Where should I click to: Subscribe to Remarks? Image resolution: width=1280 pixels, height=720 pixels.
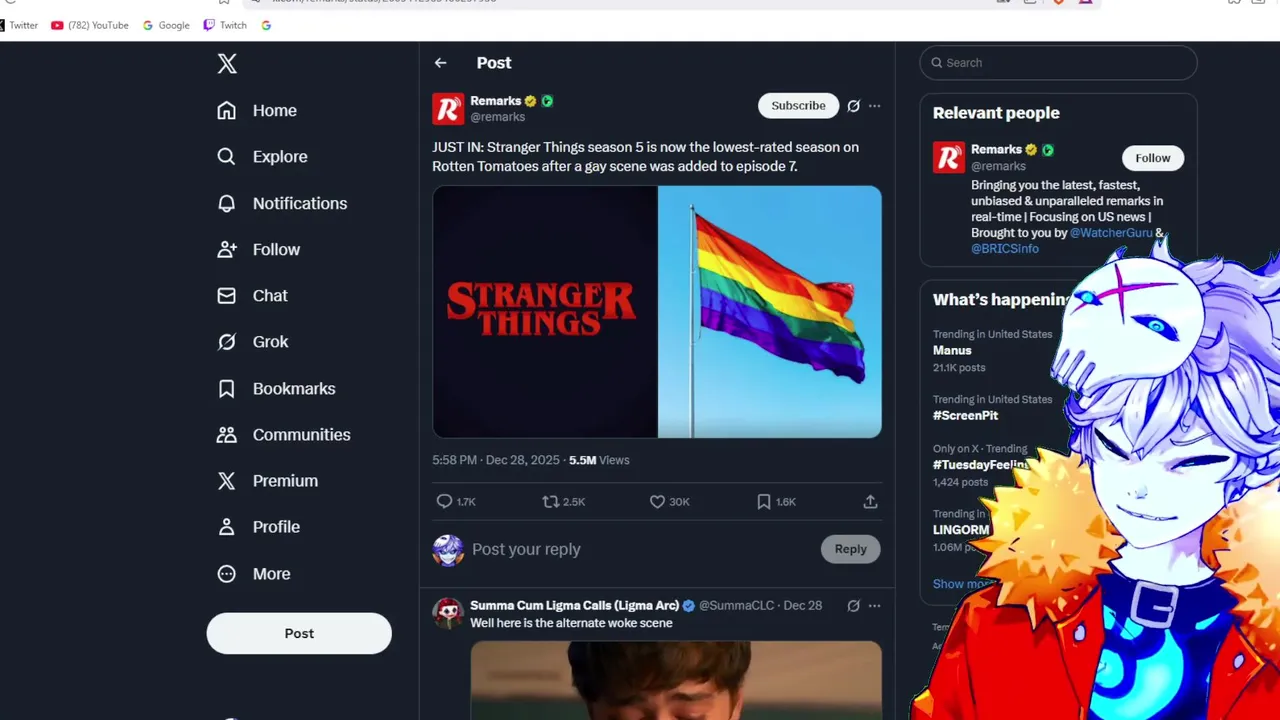798,106
